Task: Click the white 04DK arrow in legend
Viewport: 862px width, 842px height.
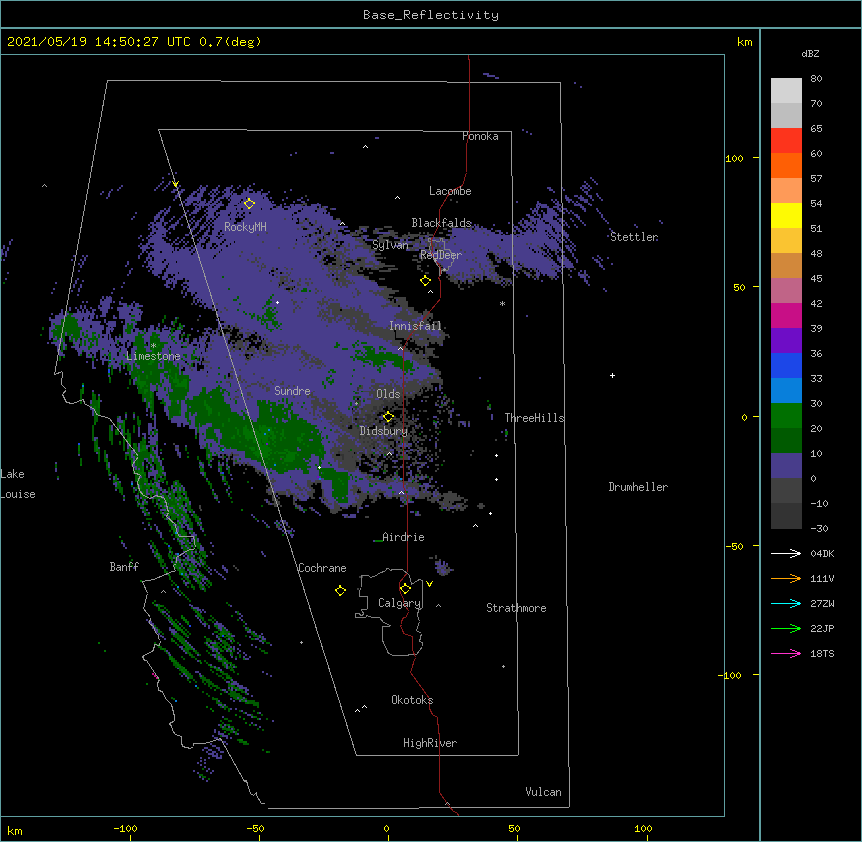Action: point(786,553)
